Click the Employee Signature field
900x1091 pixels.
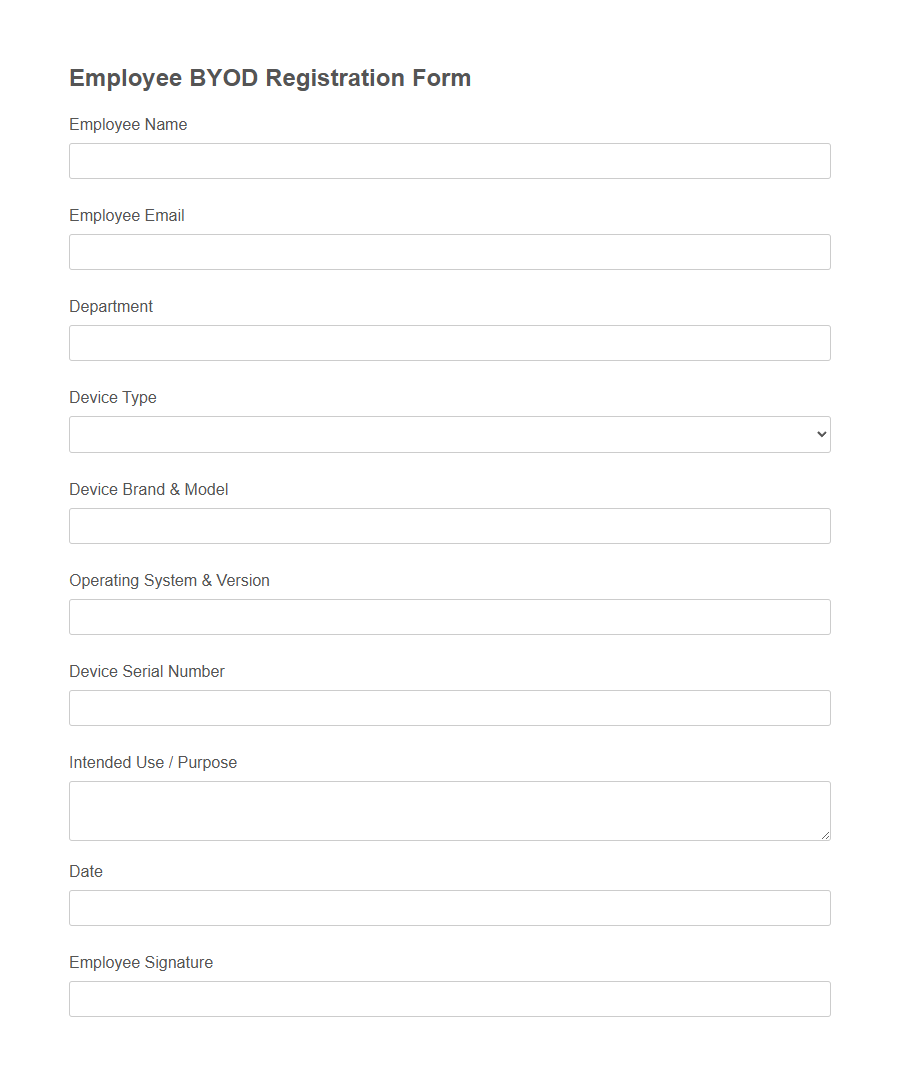pyautogui.click(x=450, y=998)
